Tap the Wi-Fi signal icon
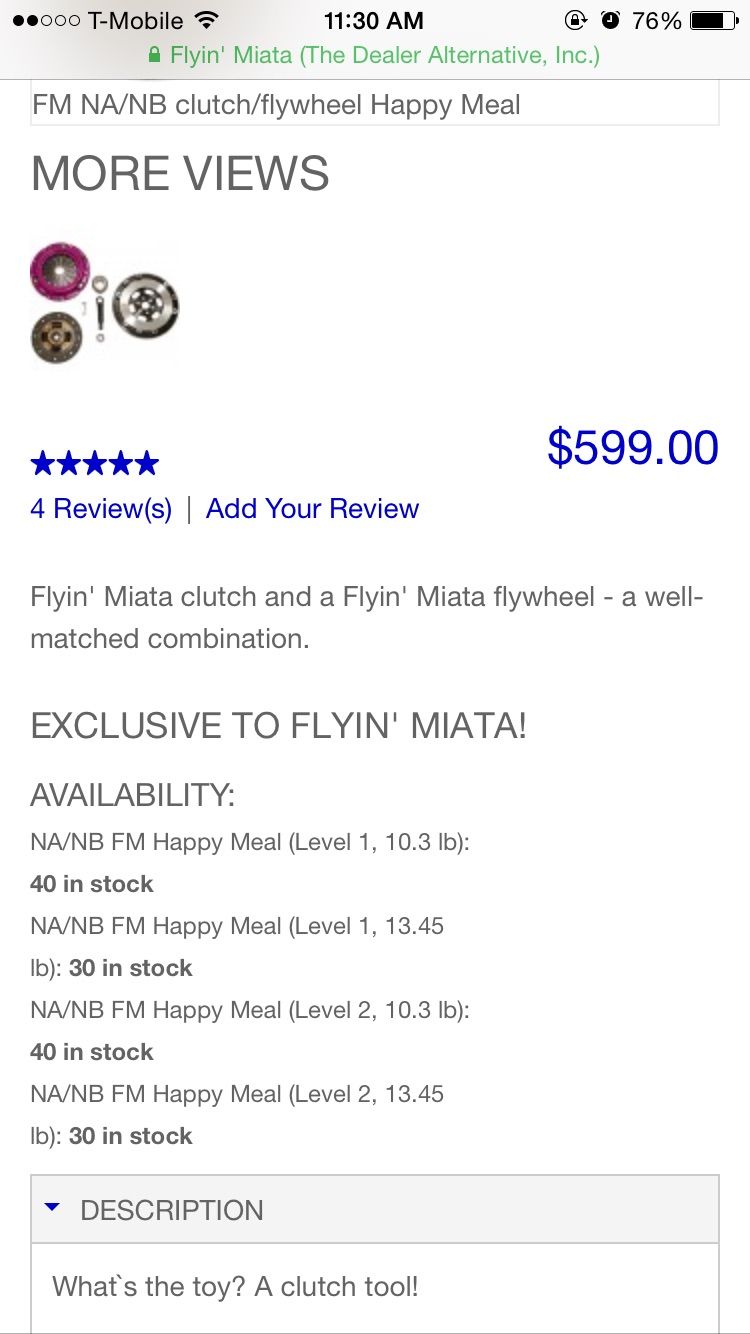The height and width of the screenshot is (1334, 750). [207, 20]
